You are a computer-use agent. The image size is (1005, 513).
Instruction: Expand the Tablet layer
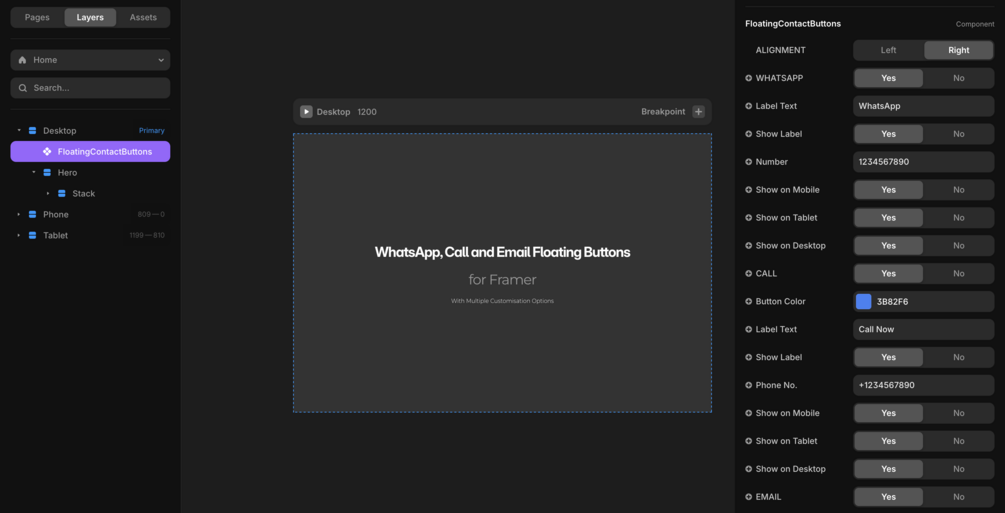(19, 235)
